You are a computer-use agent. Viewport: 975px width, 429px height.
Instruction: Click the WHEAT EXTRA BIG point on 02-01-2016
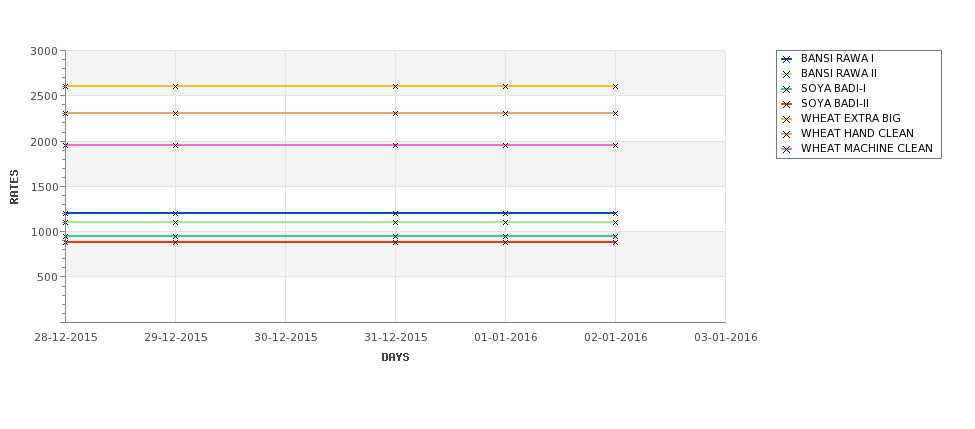616,86
